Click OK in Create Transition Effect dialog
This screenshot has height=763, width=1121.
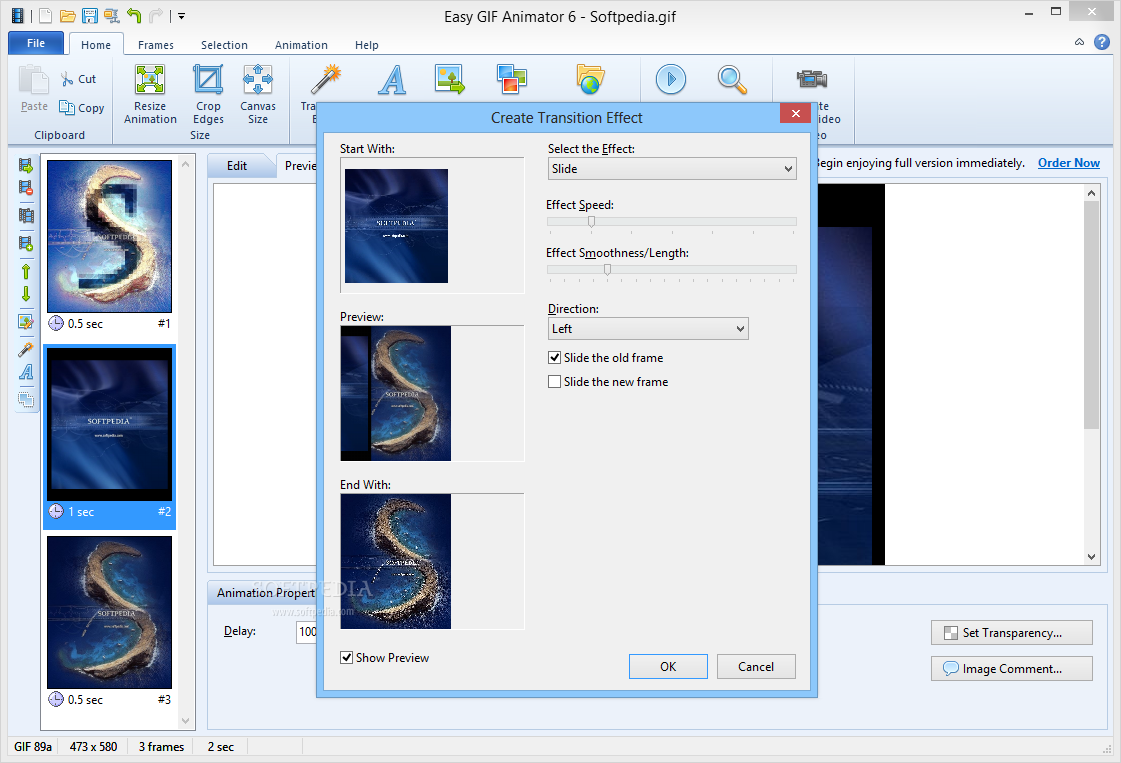pos(668,666)
